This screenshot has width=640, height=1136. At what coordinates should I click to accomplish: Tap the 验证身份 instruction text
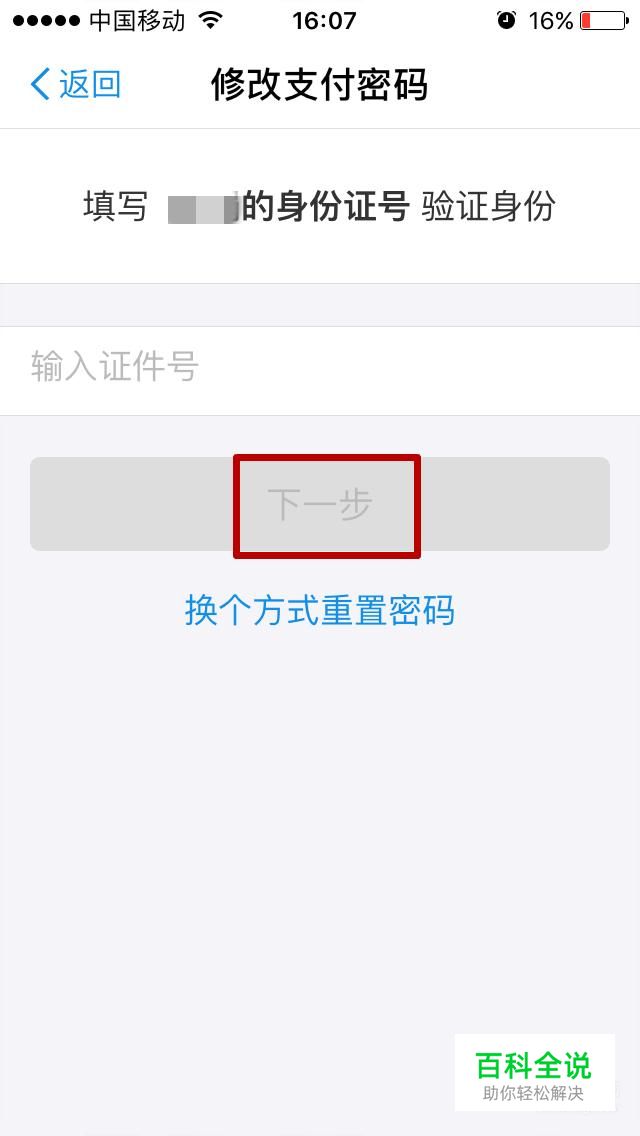489,207
